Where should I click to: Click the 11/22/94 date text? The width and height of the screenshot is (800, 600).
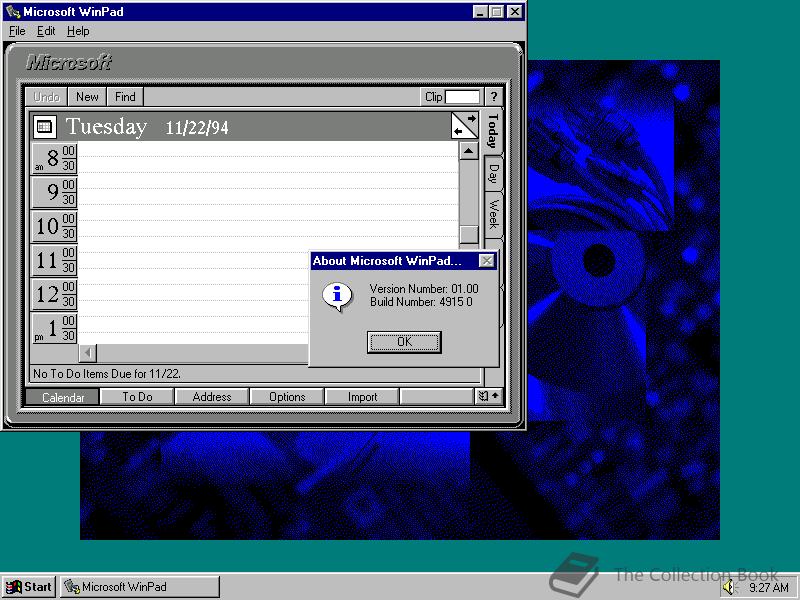[196, 128]
